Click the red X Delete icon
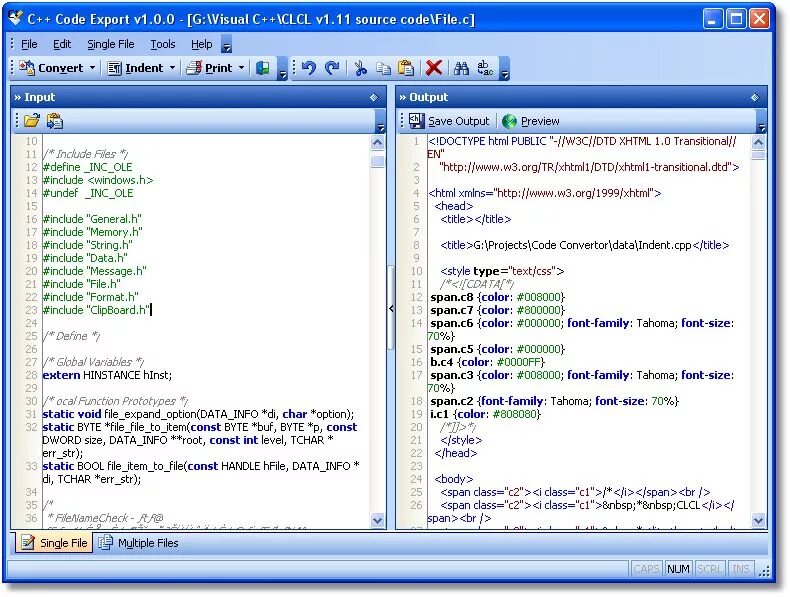 (x=434, y=68)
